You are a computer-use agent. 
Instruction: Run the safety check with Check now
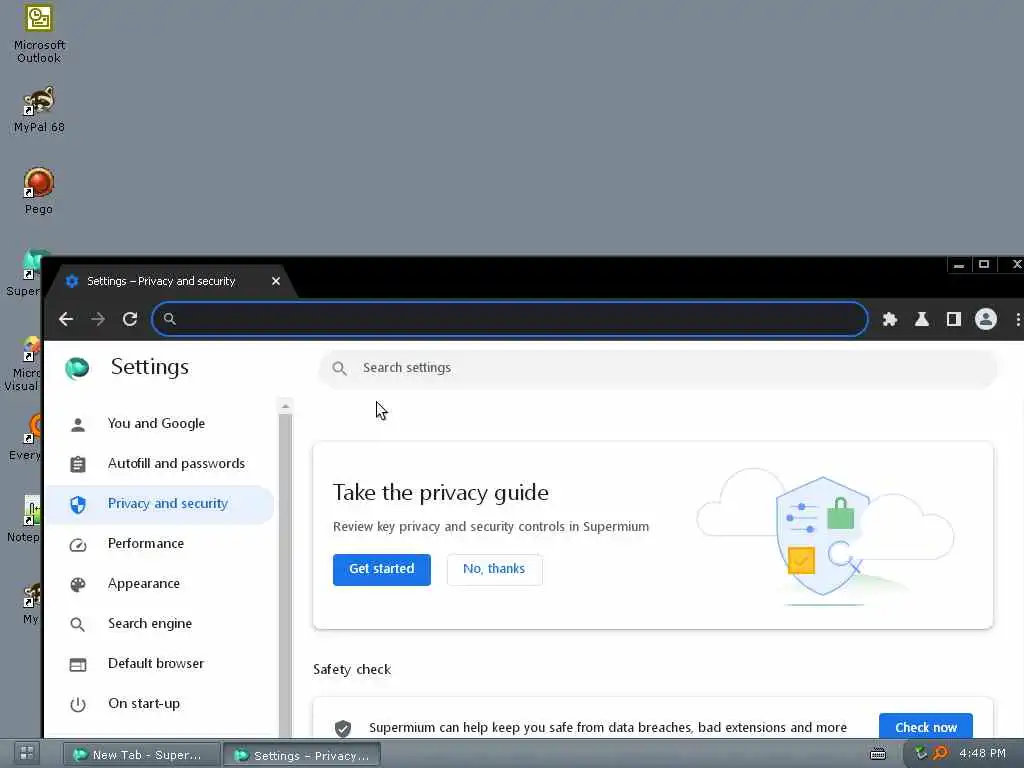pyautogui.click(x=925, y=728)
